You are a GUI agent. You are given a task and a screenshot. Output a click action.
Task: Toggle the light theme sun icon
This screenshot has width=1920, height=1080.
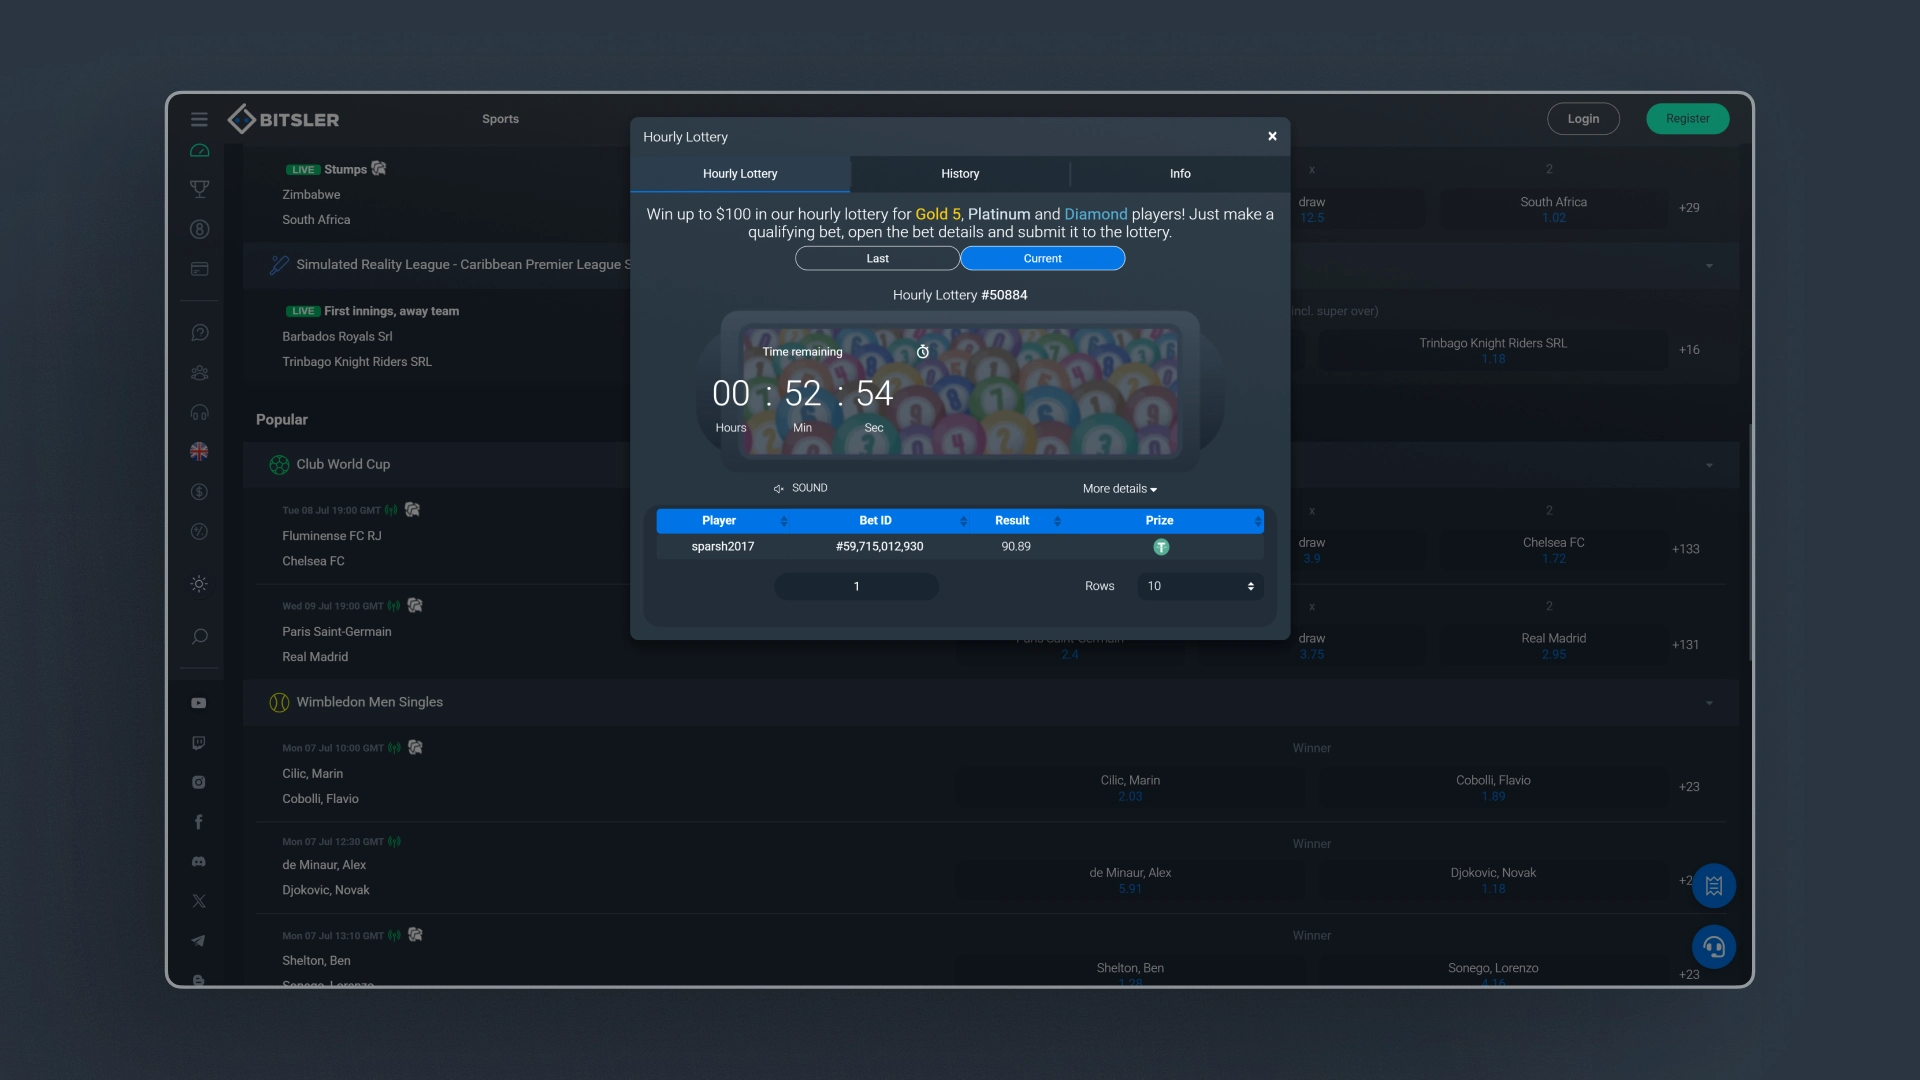coord(199,584)
